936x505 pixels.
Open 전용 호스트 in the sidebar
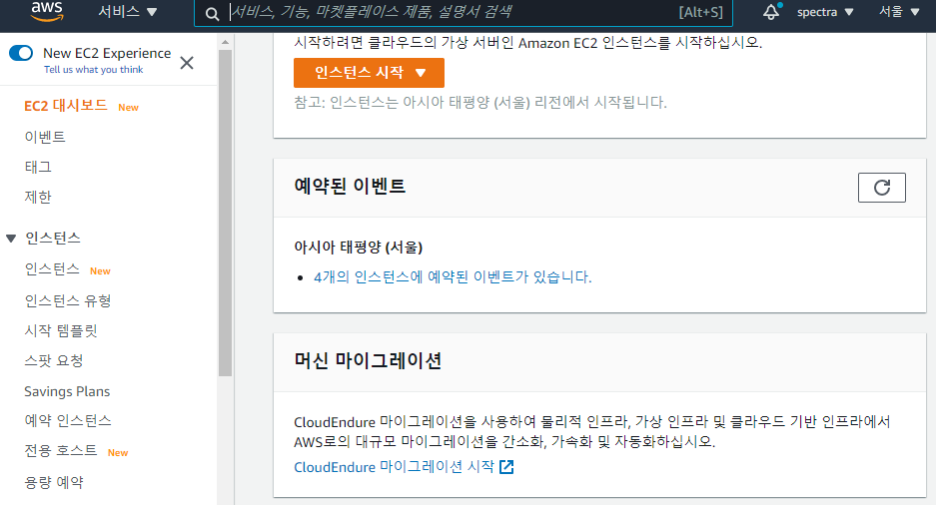click(x=60, y=451)
